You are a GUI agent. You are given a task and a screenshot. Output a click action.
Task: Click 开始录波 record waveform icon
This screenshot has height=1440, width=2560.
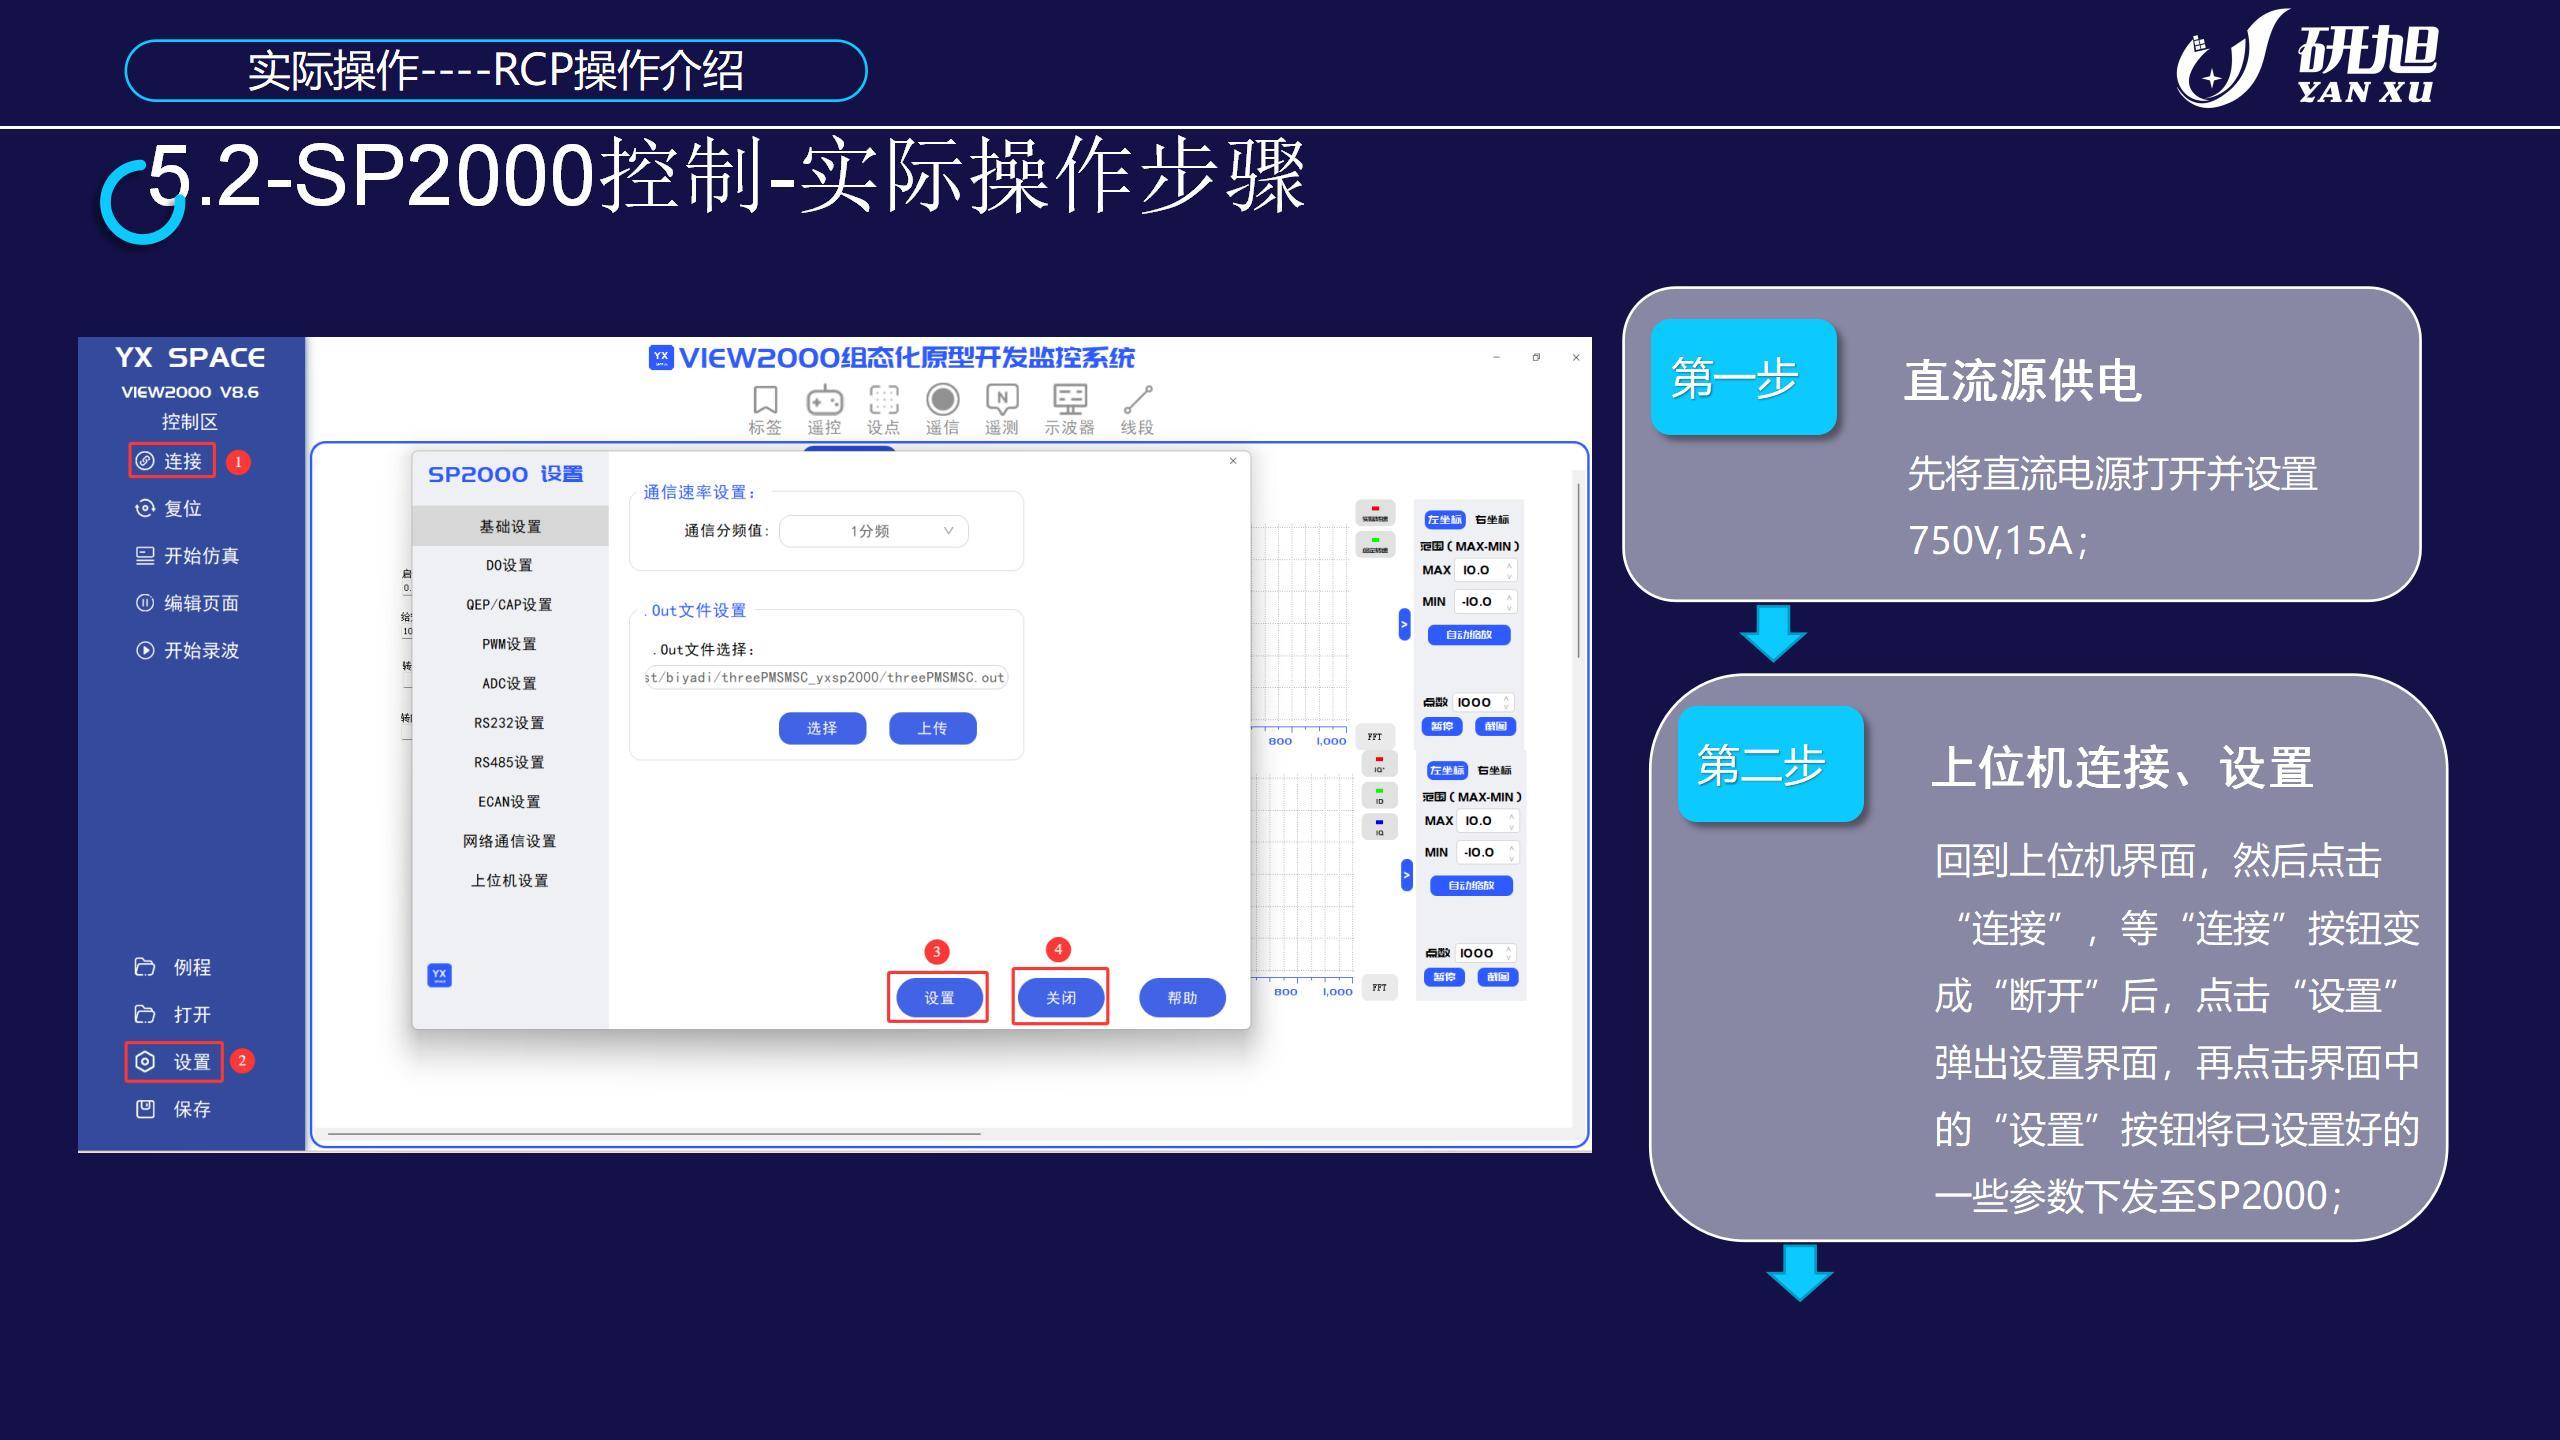[x=145, y=650]
